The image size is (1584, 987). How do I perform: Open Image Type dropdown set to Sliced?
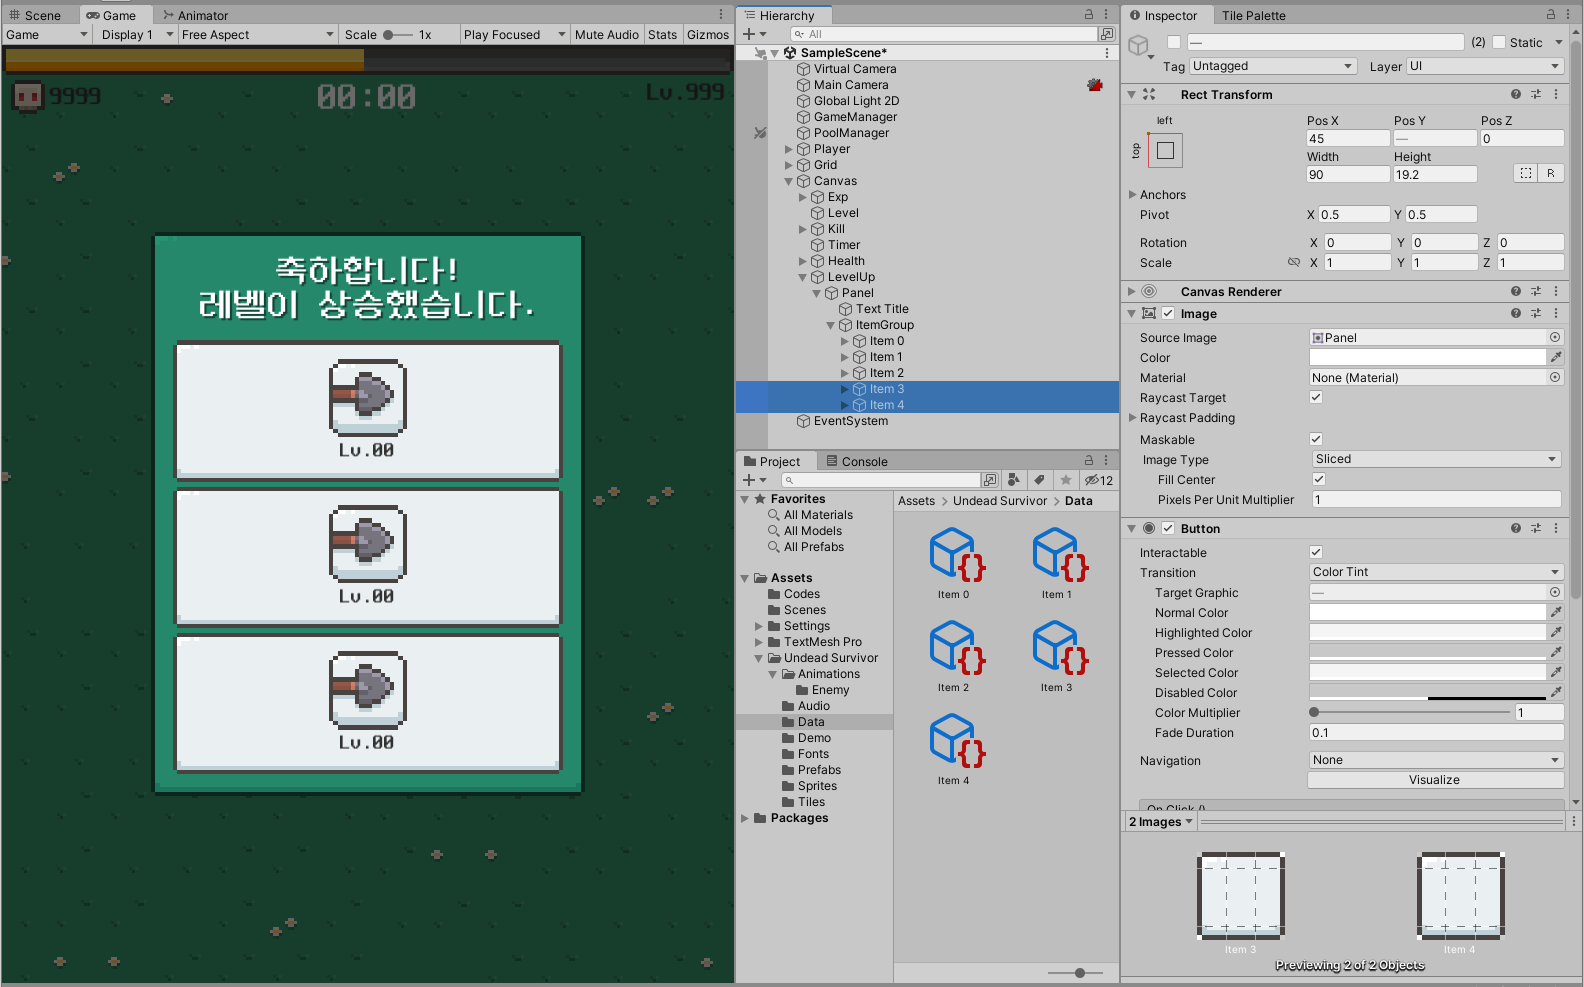(1436, 459)
